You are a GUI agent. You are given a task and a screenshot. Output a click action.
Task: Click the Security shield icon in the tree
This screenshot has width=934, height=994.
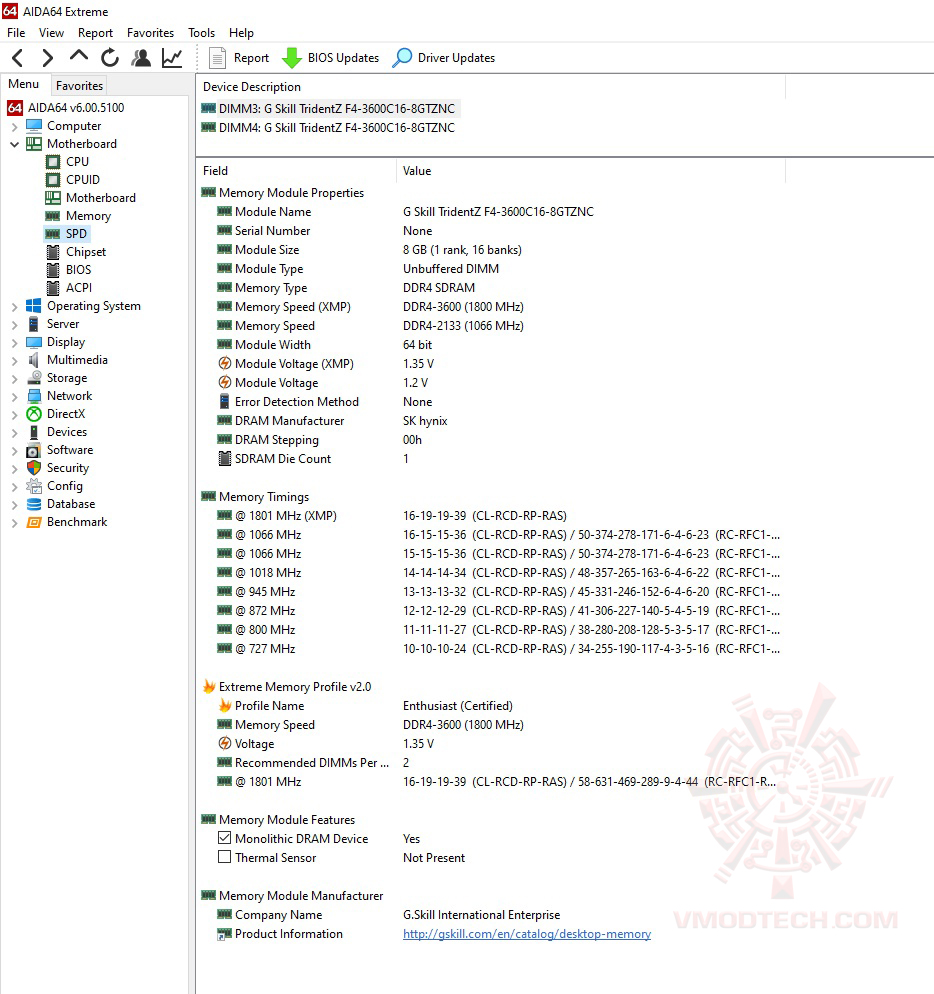click(x=34, y=468)
